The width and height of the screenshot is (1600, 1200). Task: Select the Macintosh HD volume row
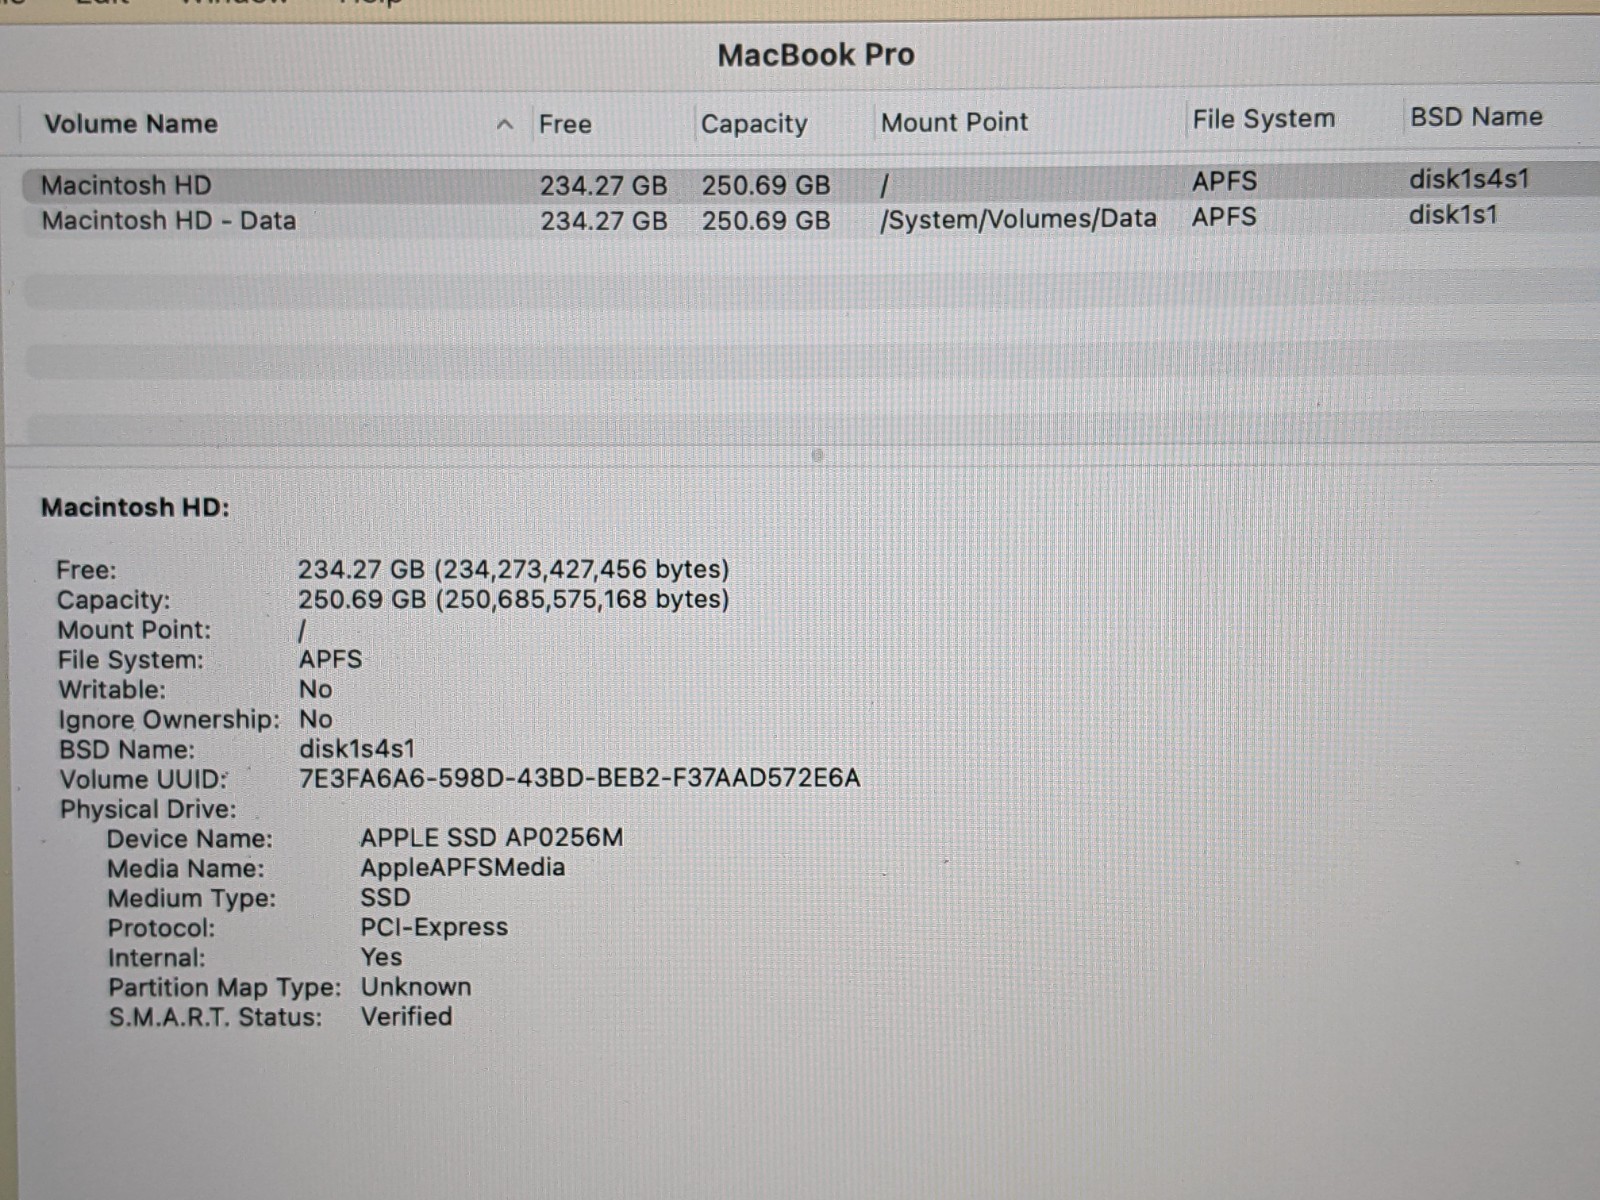click(x=810, y=184)
